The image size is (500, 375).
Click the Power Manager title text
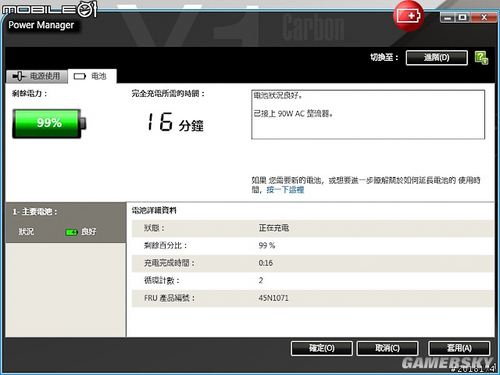pyautogui.click(x=41, y=25)
